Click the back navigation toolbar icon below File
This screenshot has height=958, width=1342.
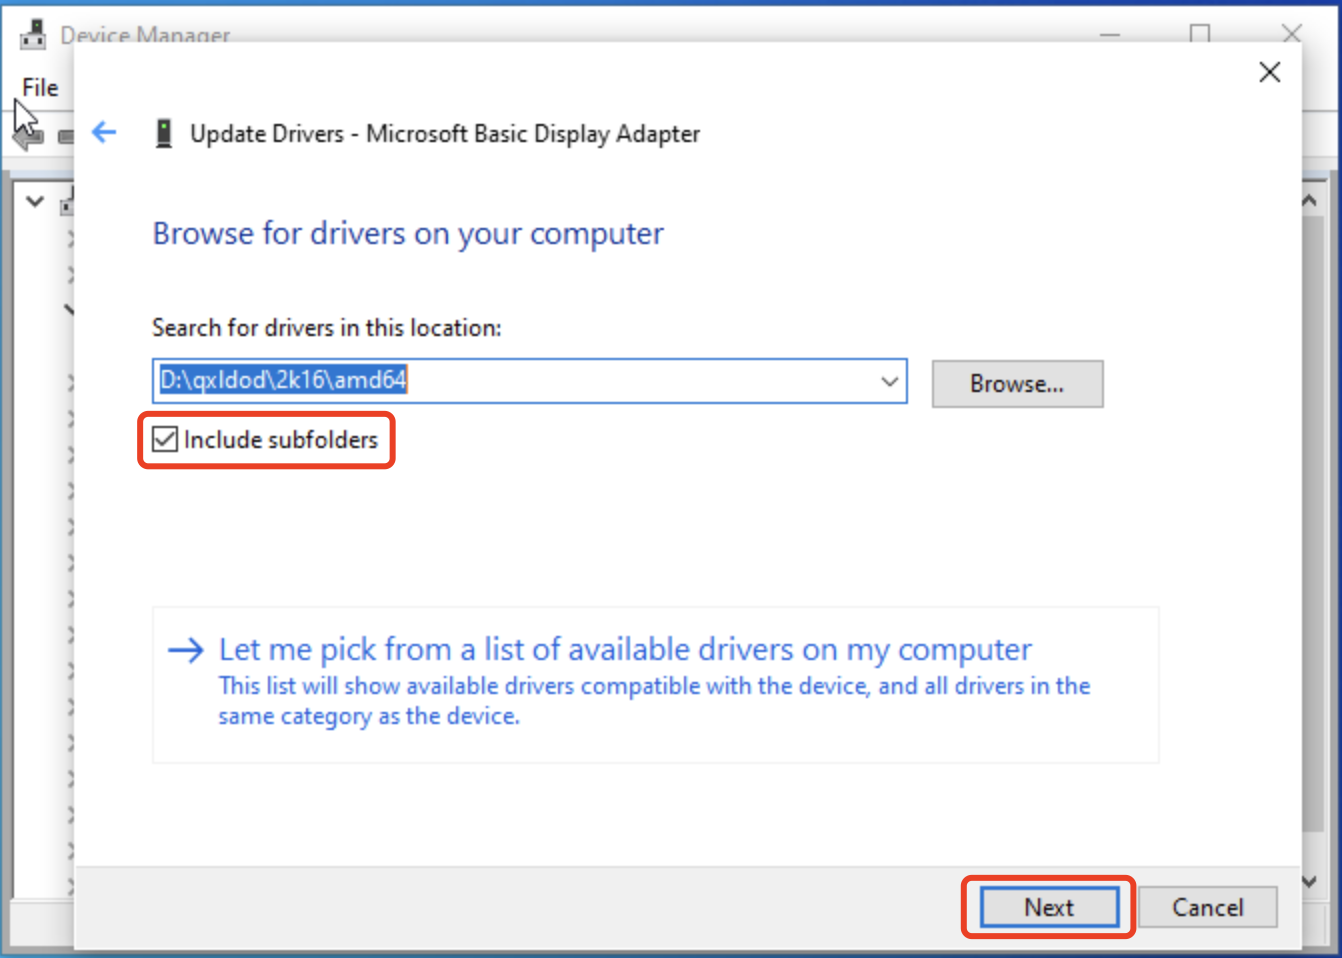point(27,136)
